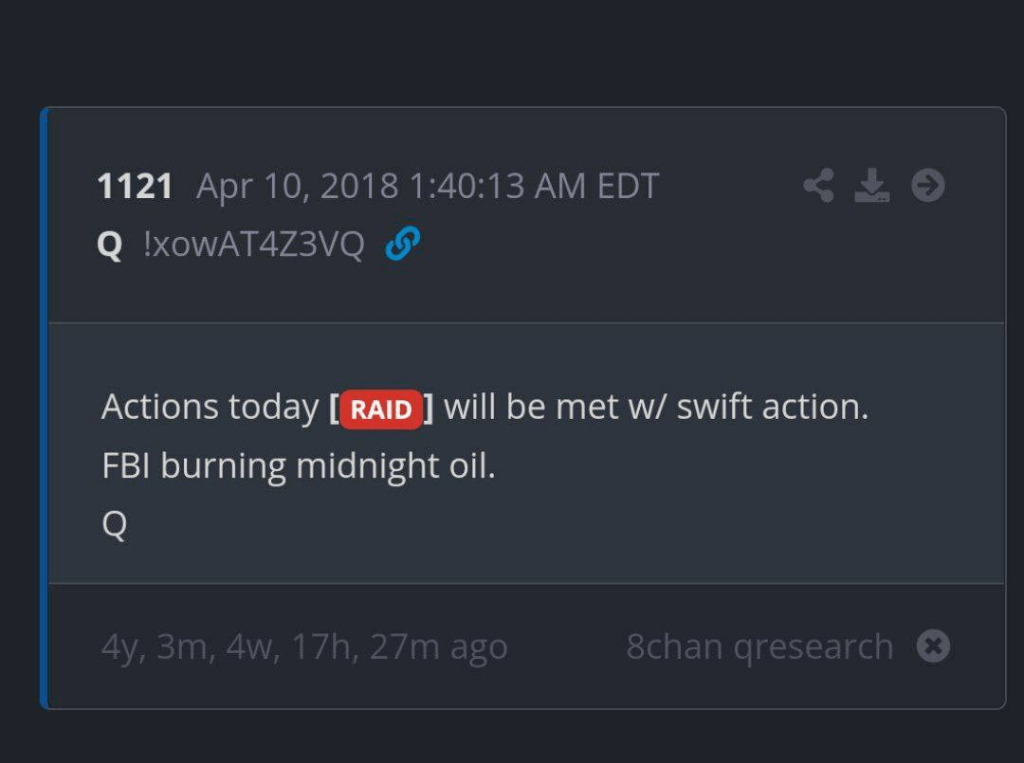Image resolution: width=1024 pixels, height=763 pixels.
Task: Click the 'Actions today' text
Action: (x=210, y=408)
